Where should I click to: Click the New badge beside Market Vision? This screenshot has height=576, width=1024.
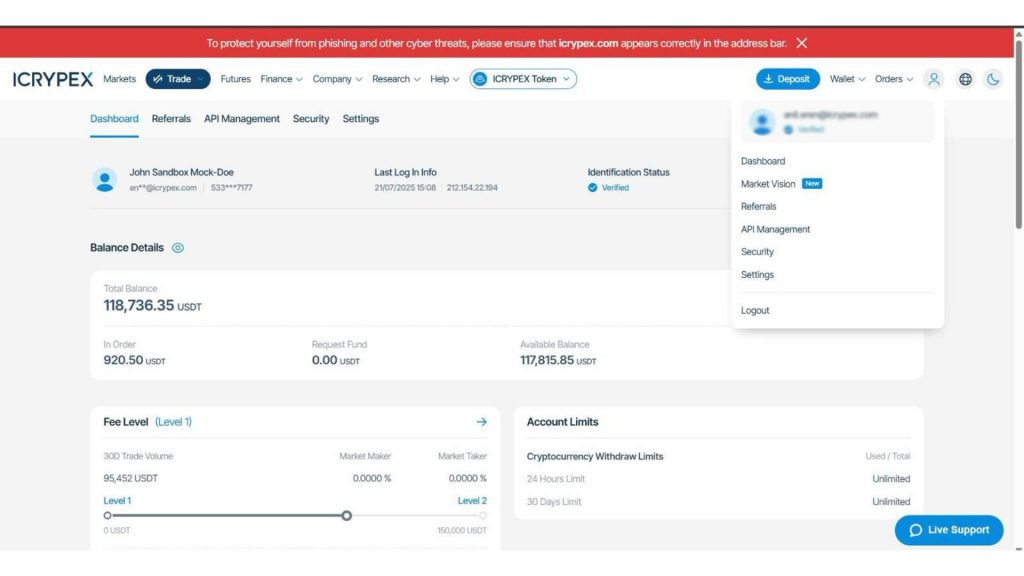click(812, 184)
